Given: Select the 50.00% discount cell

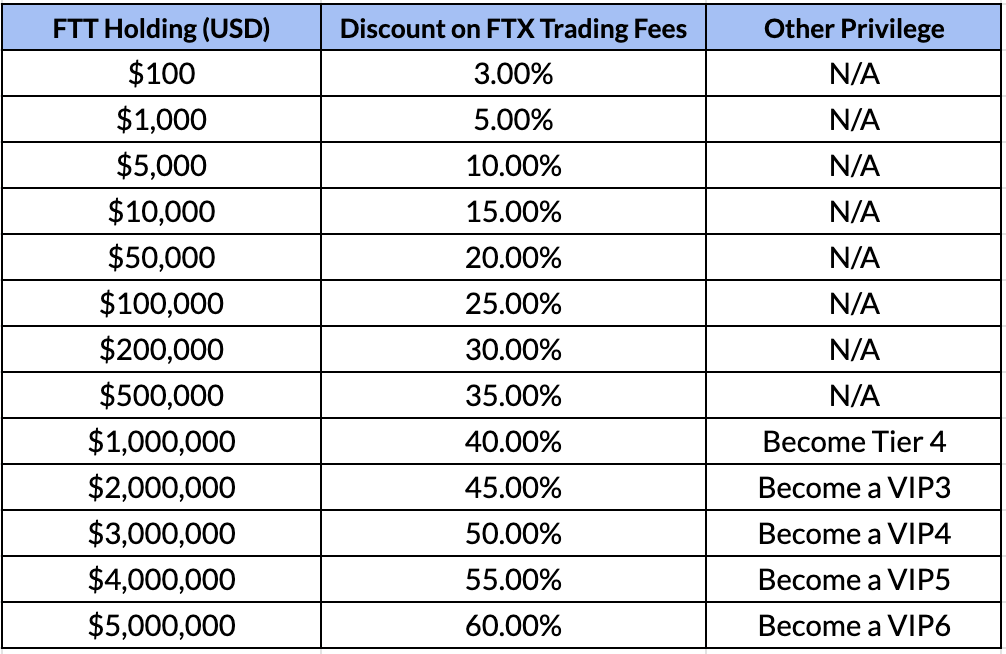Looking at the screenshot, I should click(514, 534).
